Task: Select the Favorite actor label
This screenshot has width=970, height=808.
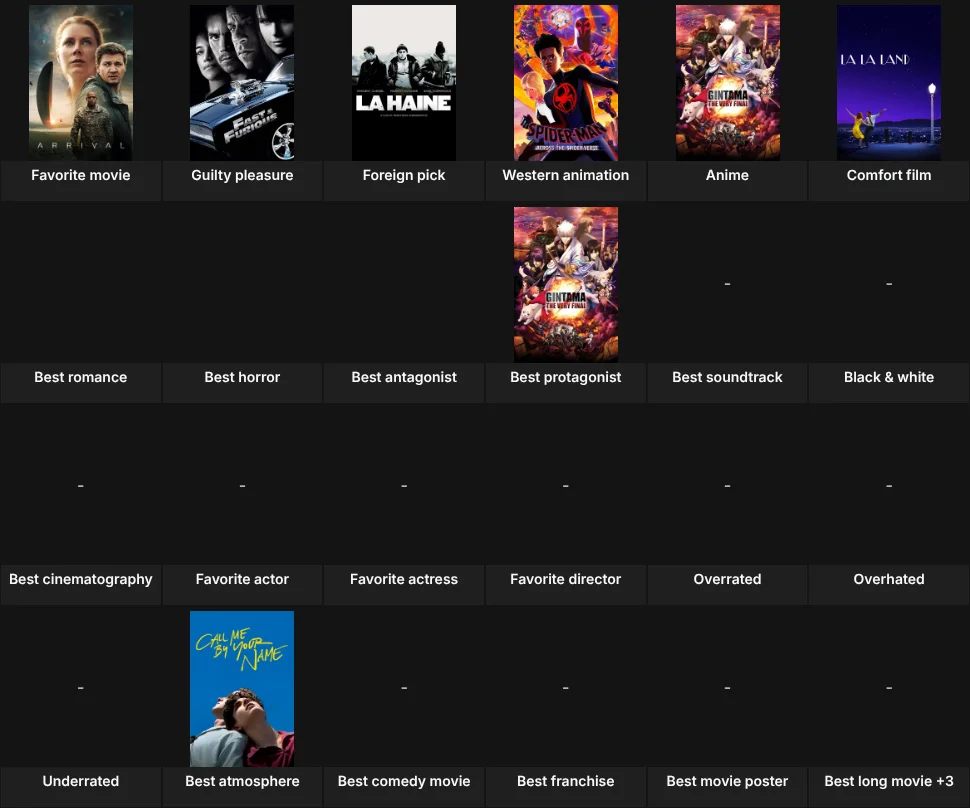Action: click(x=242, y=579)
